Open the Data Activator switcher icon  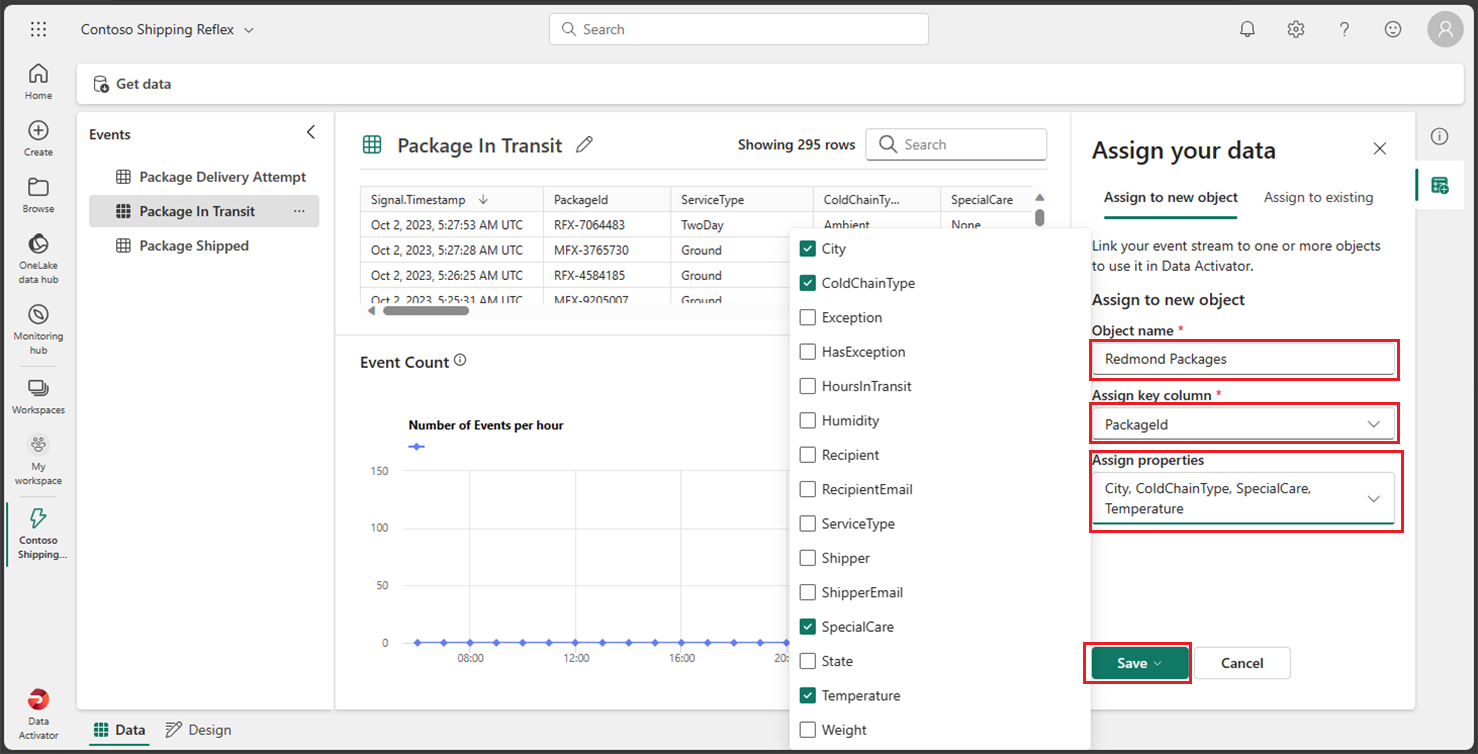[38, 714]
